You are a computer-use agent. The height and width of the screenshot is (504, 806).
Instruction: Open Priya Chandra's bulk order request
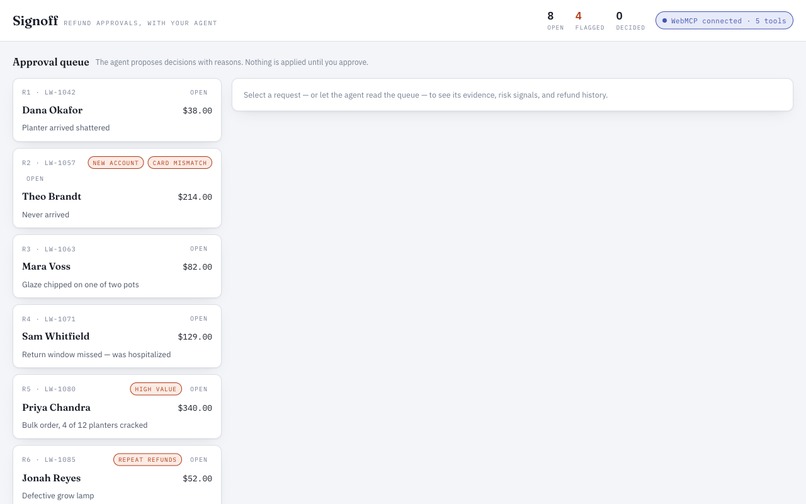117,407
